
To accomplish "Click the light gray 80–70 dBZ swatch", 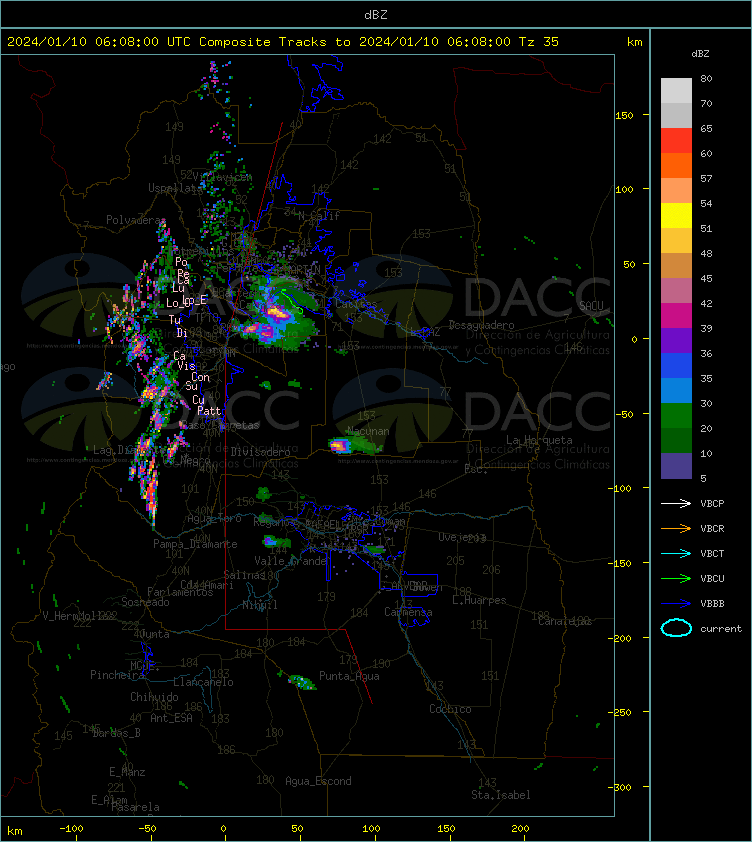I will tap(676, 90).
